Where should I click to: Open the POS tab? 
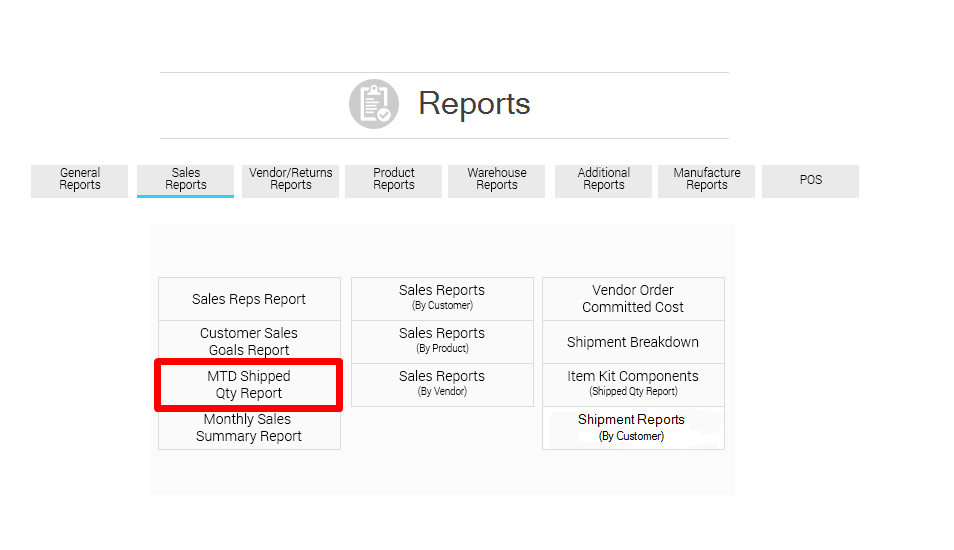coord(811,180)
